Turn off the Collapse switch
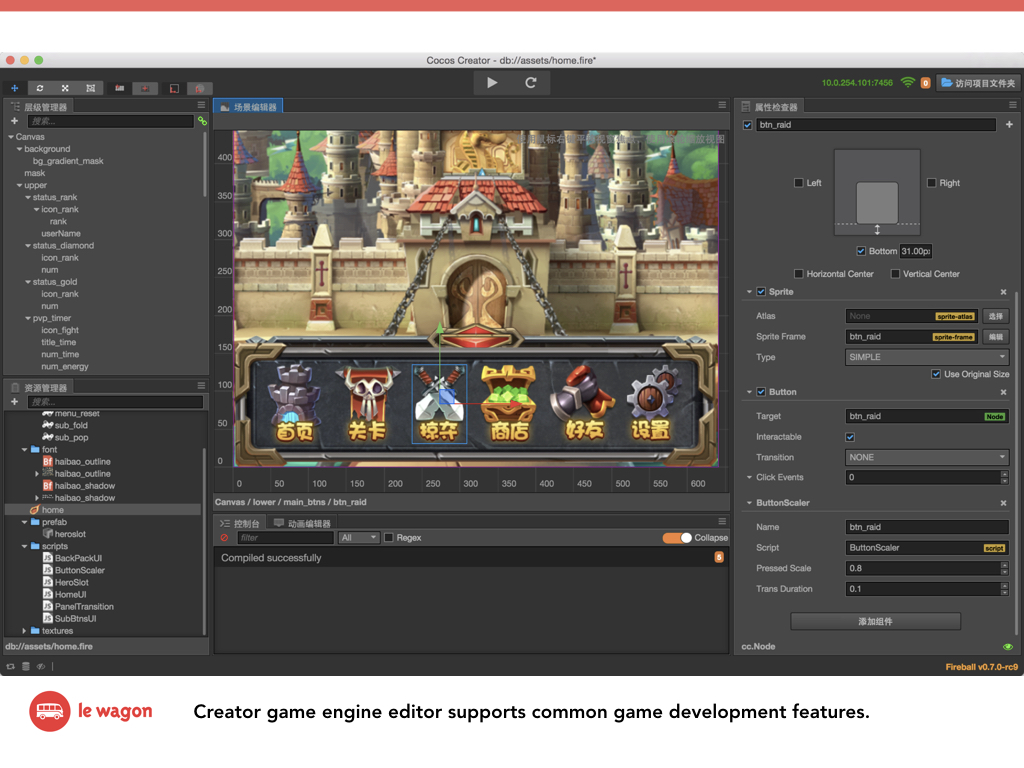 point(677,537)
